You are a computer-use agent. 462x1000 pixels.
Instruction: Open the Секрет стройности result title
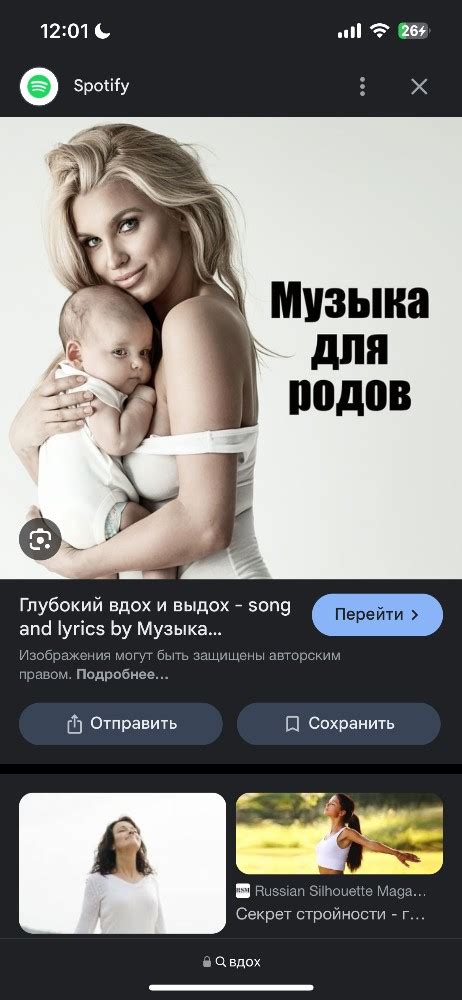(x=330, y=915)
